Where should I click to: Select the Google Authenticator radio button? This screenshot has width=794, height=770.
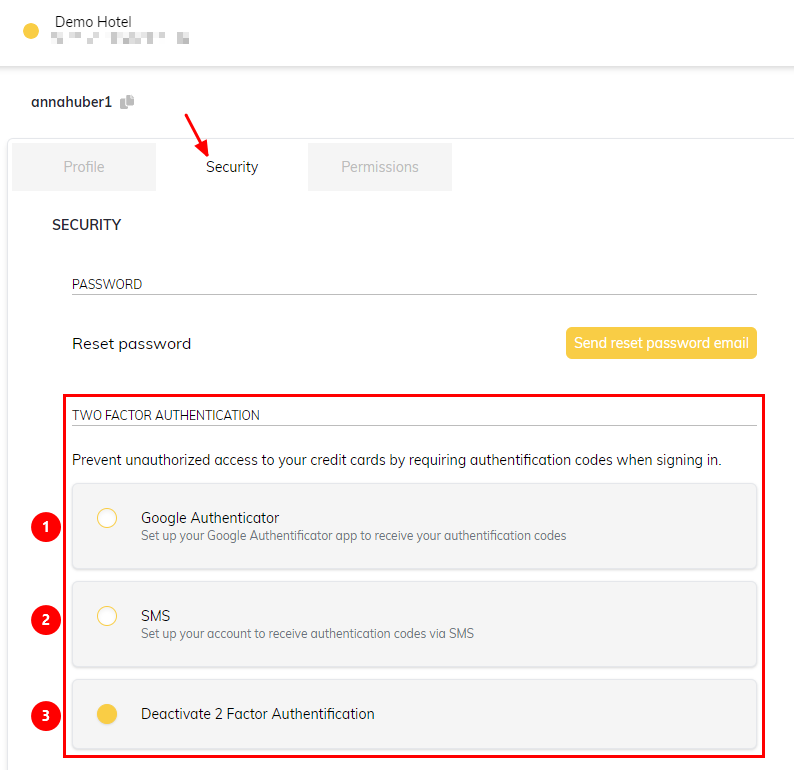point(107,518)
